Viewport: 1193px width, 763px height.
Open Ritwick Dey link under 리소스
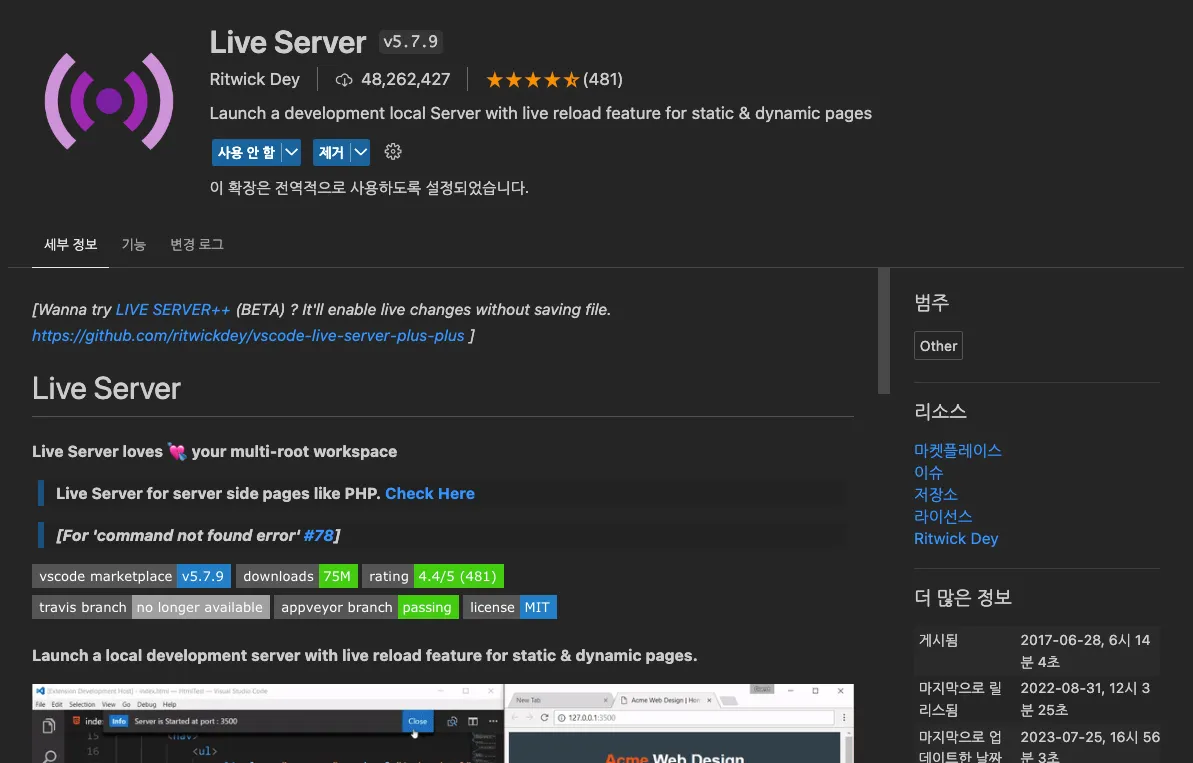coord(956,539)
